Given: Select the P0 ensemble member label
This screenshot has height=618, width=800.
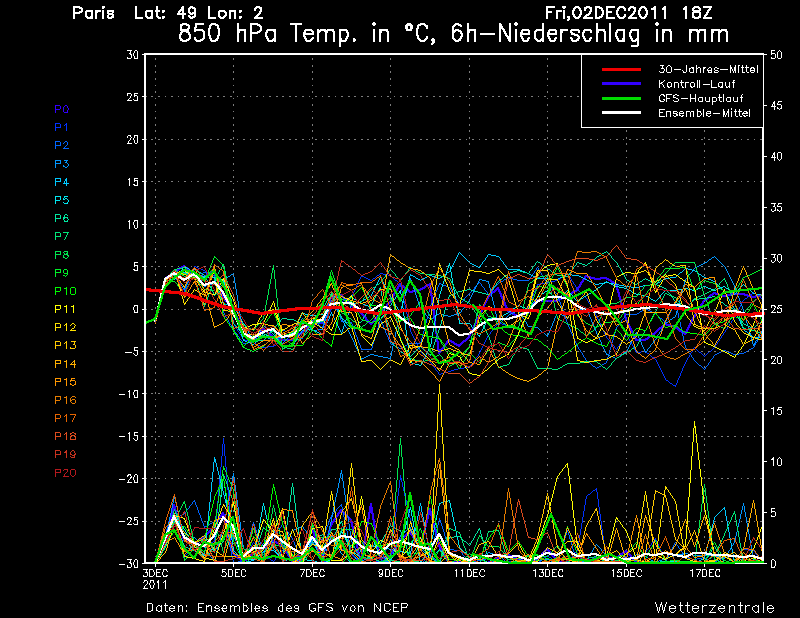Looking at the screenshot, I should point(61,109).
